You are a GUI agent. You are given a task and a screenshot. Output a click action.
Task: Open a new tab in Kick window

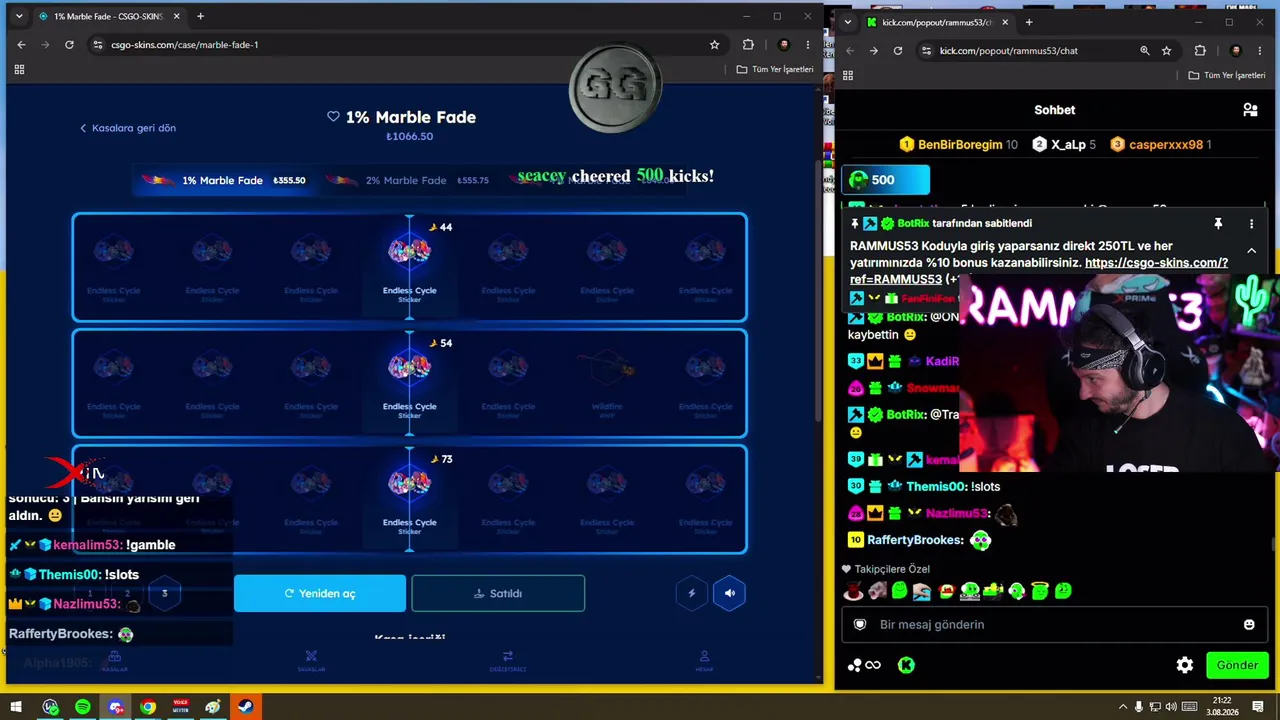tap(1029, 22)
